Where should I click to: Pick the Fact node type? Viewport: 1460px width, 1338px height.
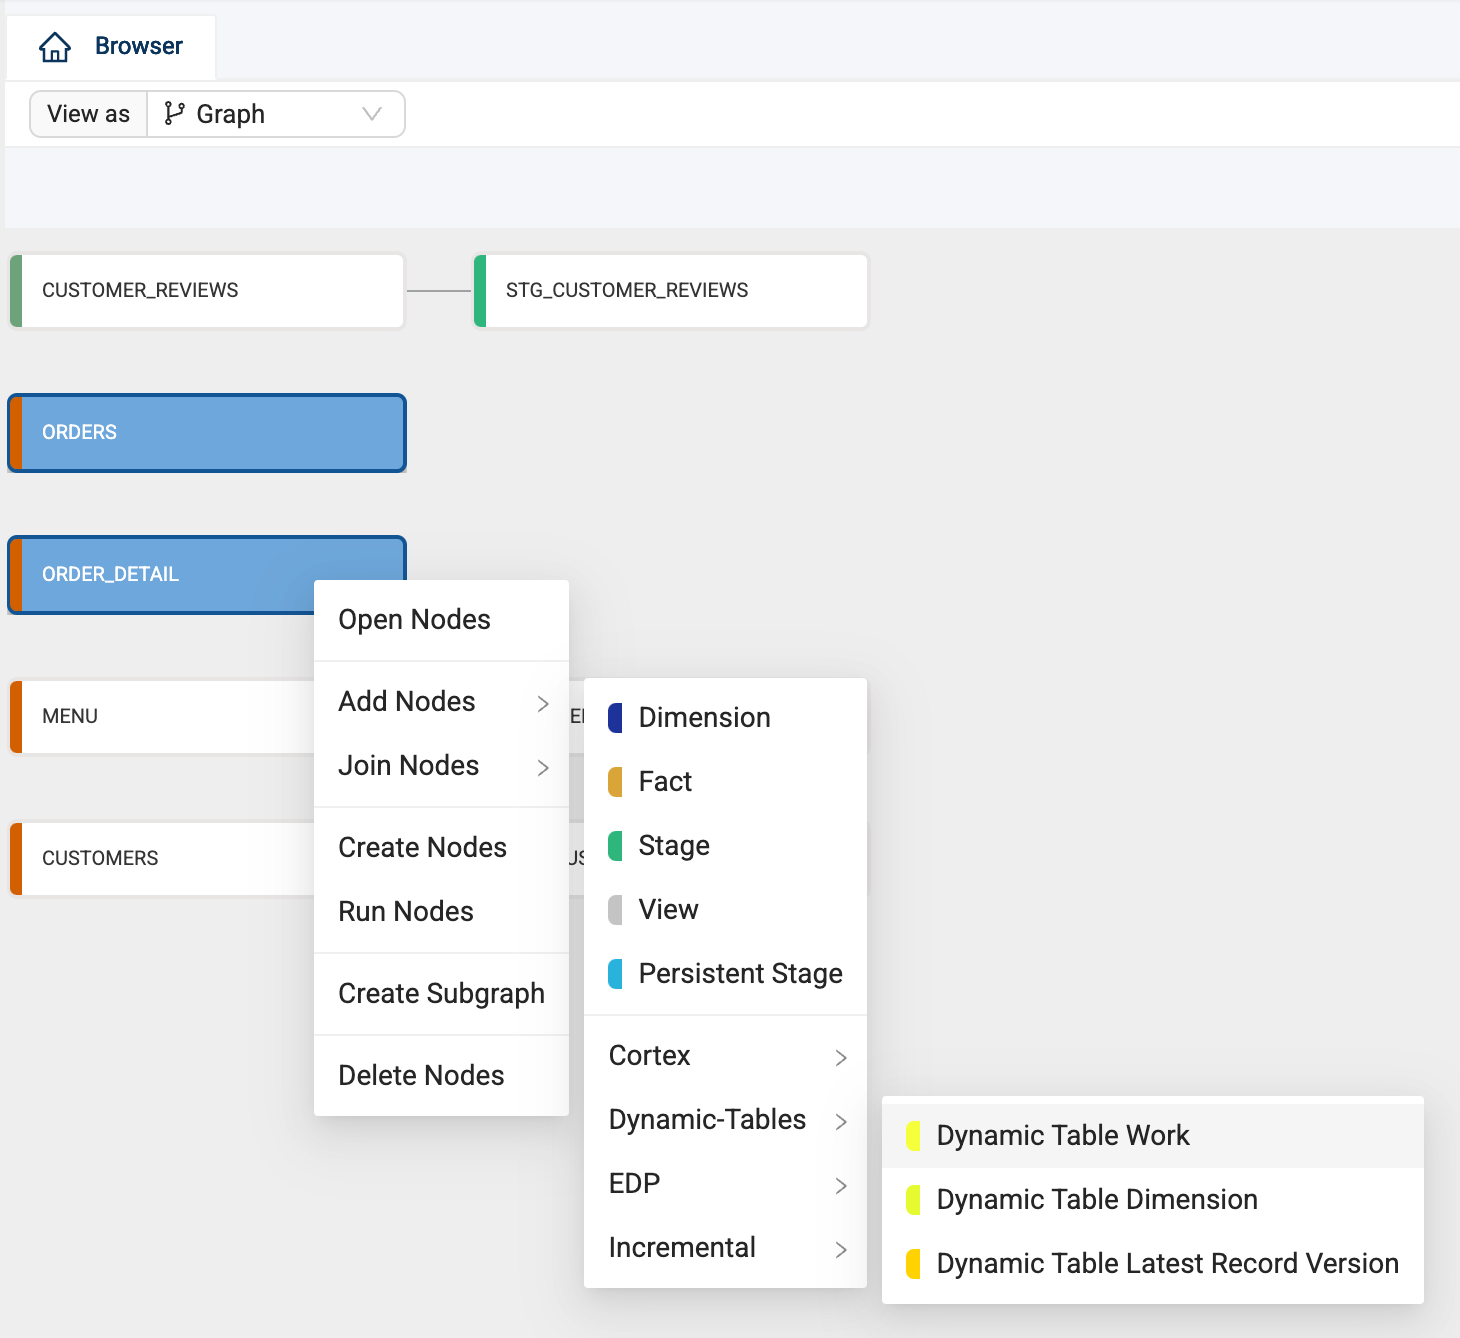coord(665,782)
